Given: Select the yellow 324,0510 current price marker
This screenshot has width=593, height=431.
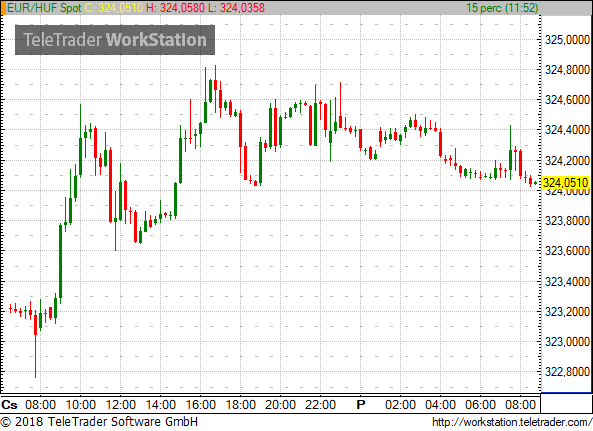Looking at the screenshot, I should (565, 183).
